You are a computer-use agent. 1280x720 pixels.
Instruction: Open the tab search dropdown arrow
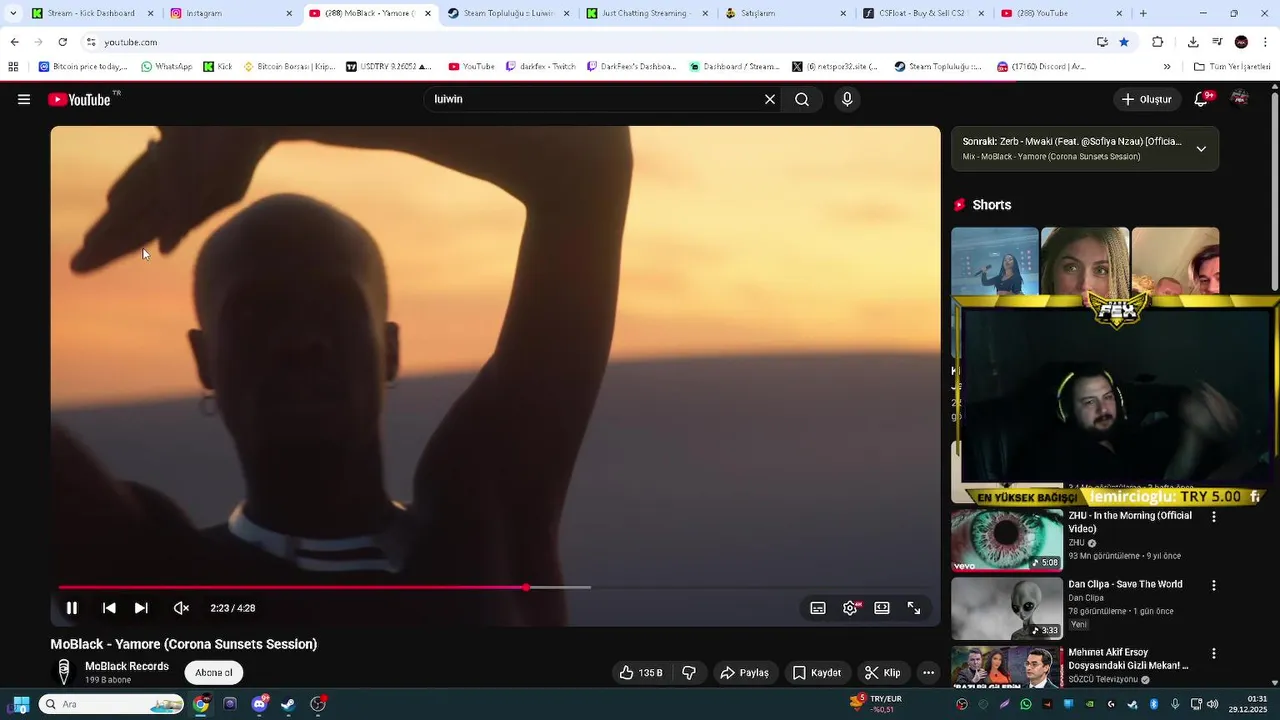point(12,14)
